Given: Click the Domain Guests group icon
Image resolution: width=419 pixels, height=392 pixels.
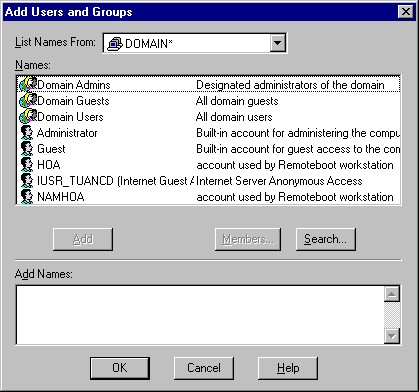Looking at the screenshot, I should 28,101.
